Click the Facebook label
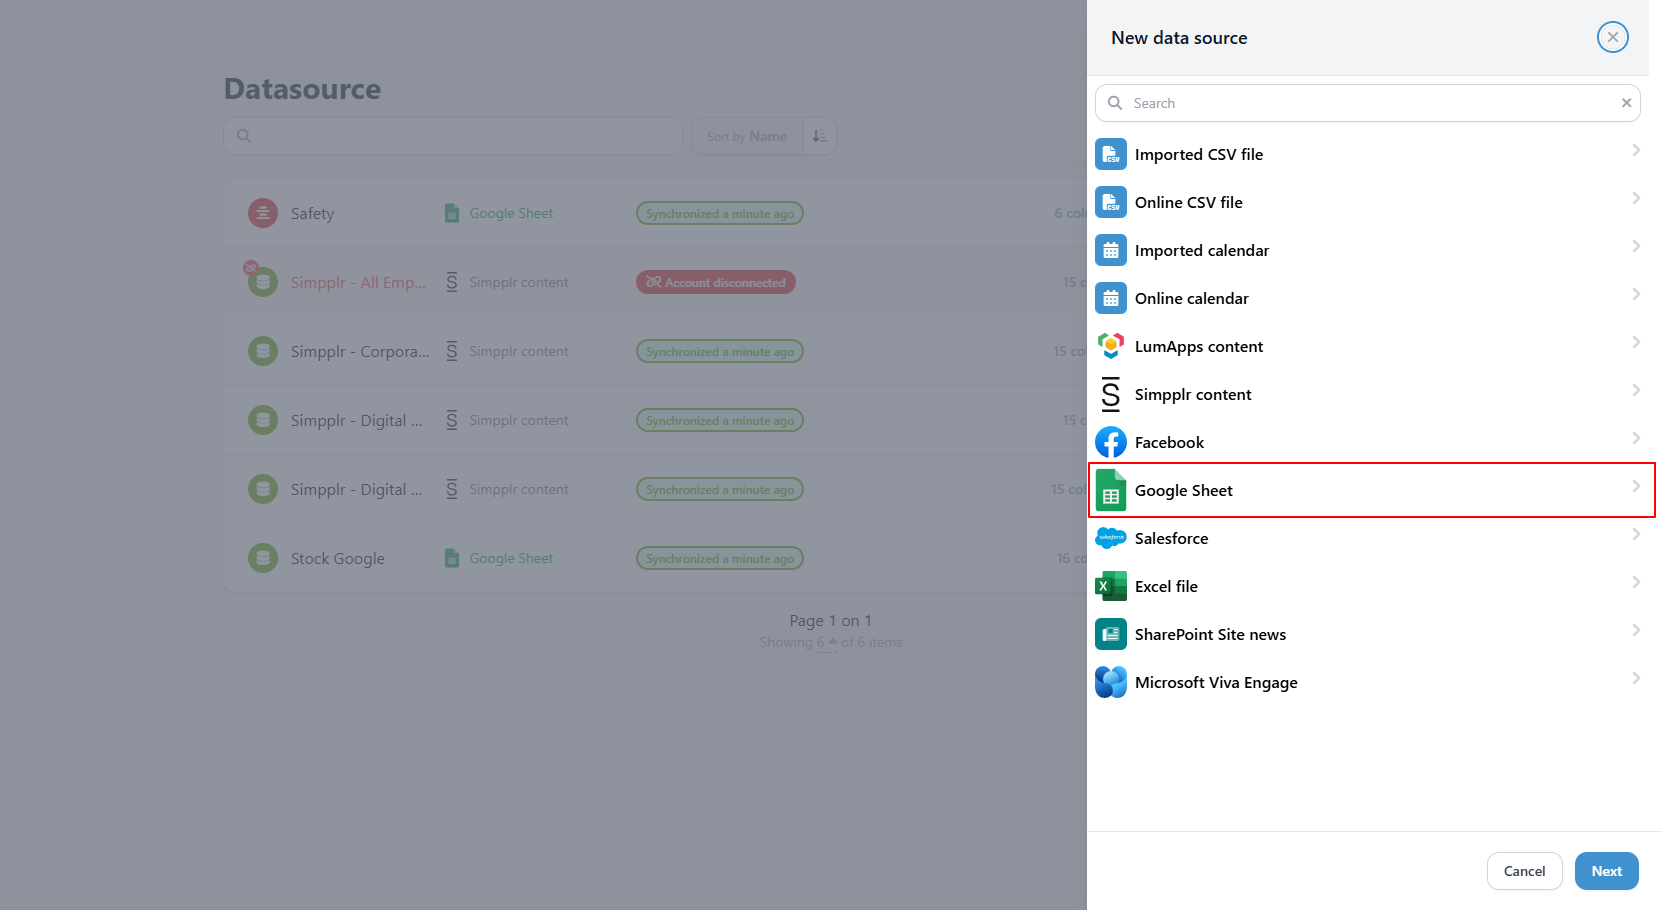 (x=1169, y=442)
